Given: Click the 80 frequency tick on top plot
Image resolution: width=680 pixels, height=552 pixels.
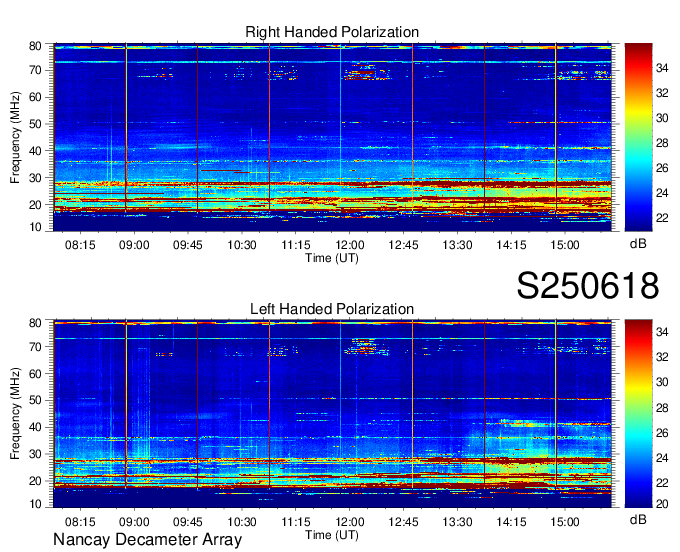Looking at the screenshot, I should pos(35,46).
